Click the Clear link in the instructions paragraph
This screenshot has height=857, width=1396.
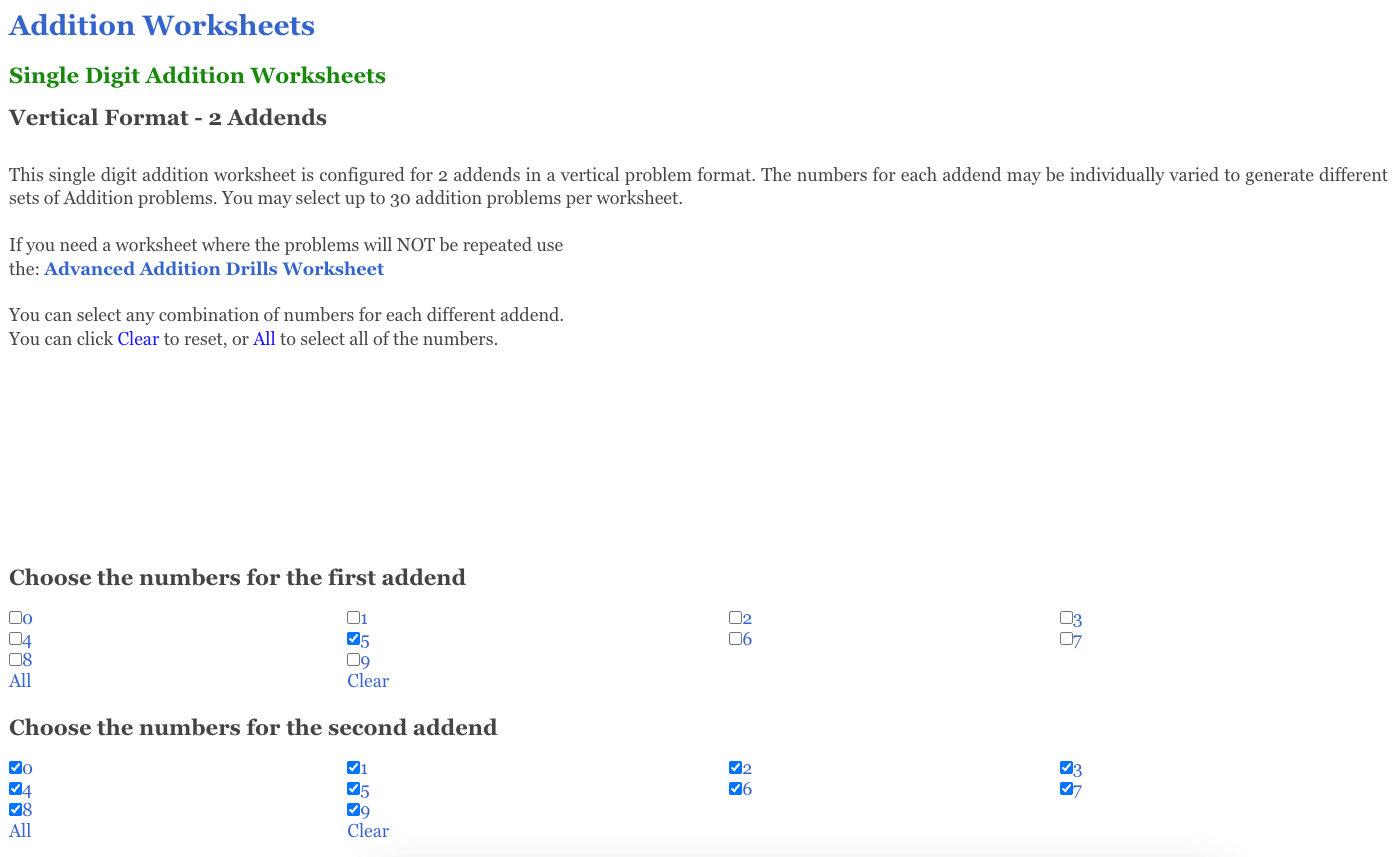point(138,338)
